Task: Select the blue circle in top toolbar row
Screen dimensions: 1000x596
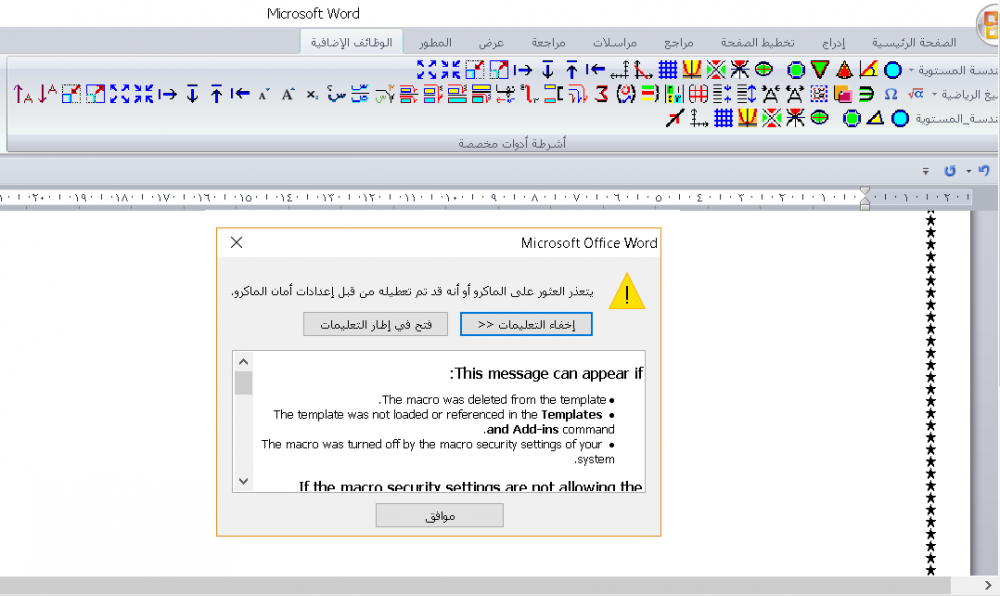Action: tap(893, 69)
